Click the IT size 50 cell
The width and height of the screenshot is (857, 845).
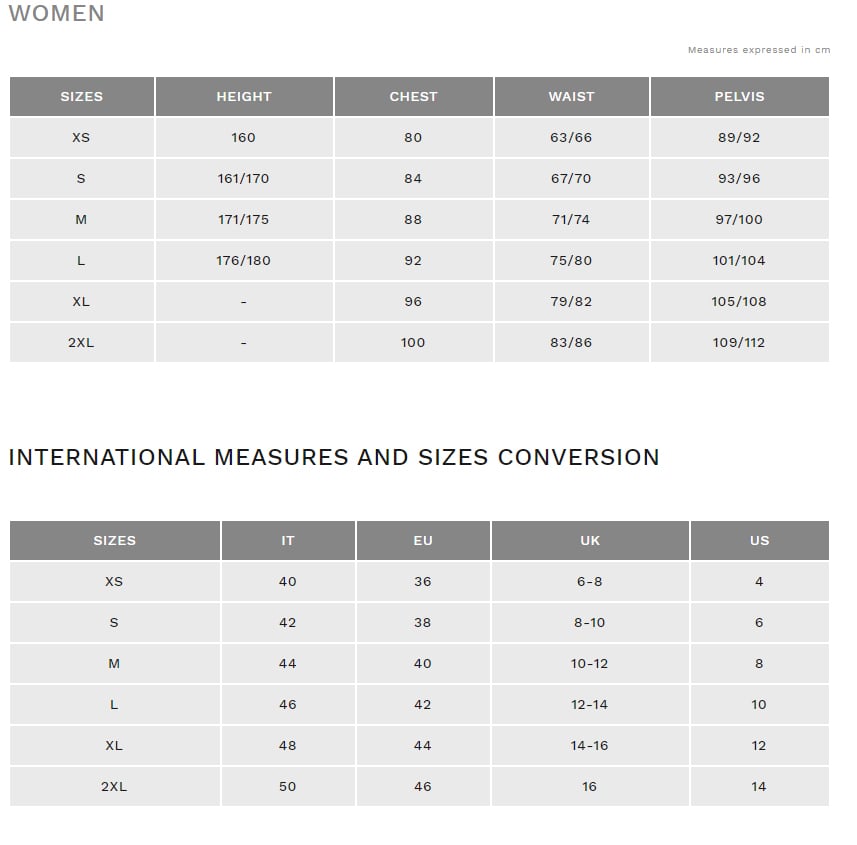point(288,787)
